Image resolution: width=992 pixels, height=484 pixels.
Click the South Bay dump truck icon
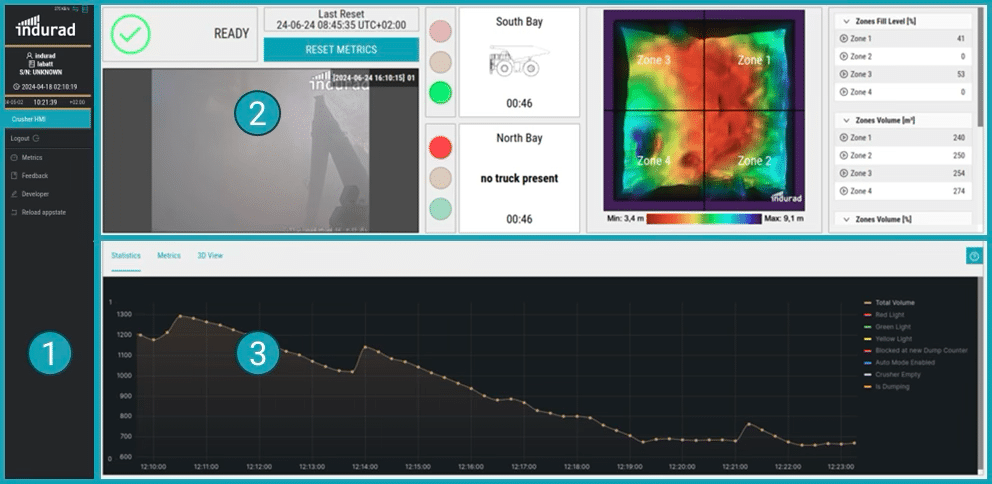coord(519,61)
